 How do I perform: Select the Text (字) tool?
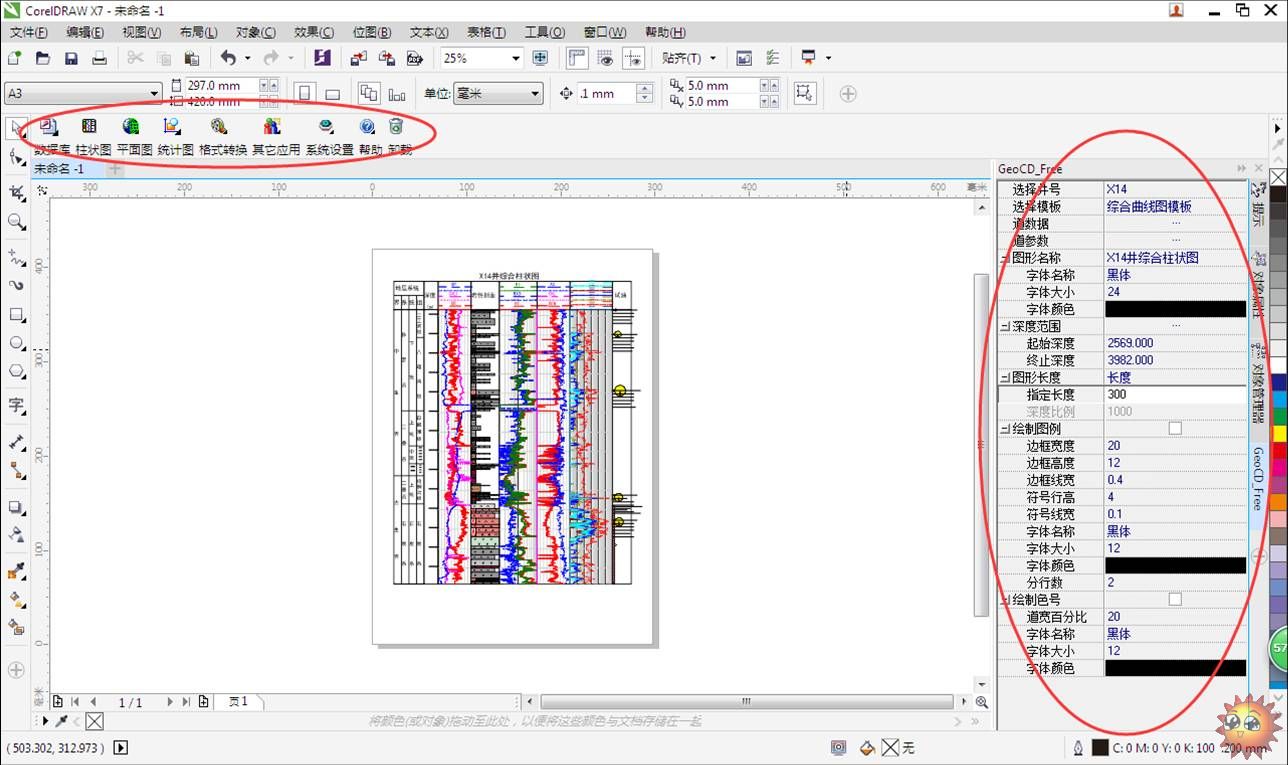point(16,405)
